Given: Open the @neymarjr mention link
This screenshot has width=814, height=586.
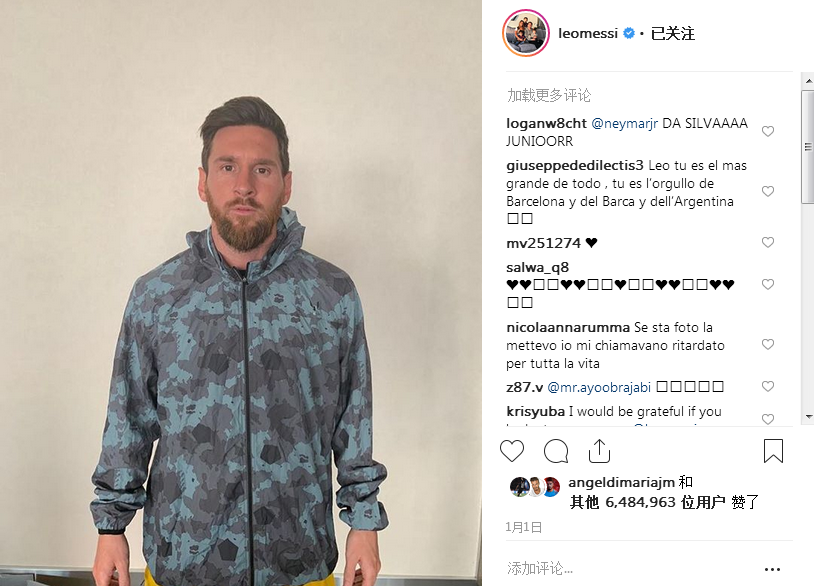Looking at the screenshot, I should [x=625, y=124].
